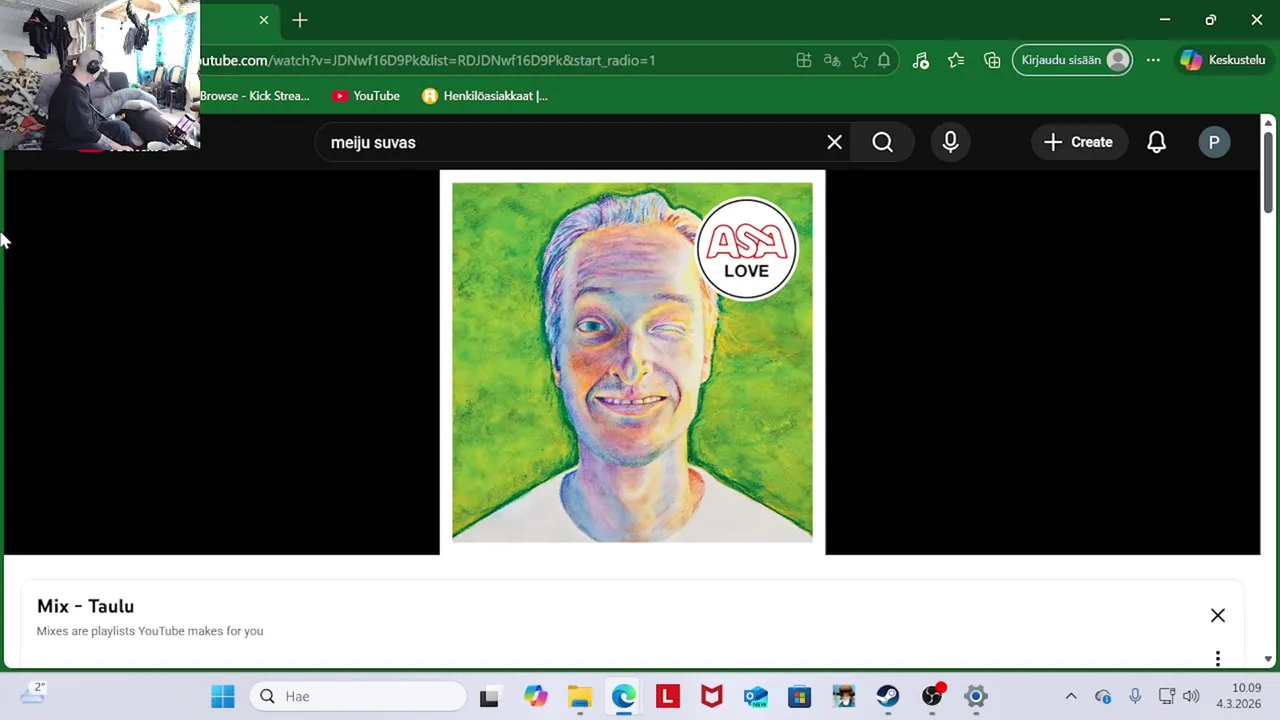The width and height of the screenshot is (1280, 720).
Task: Click the Mix - Taulu playlist title
Action: (85, 606)
